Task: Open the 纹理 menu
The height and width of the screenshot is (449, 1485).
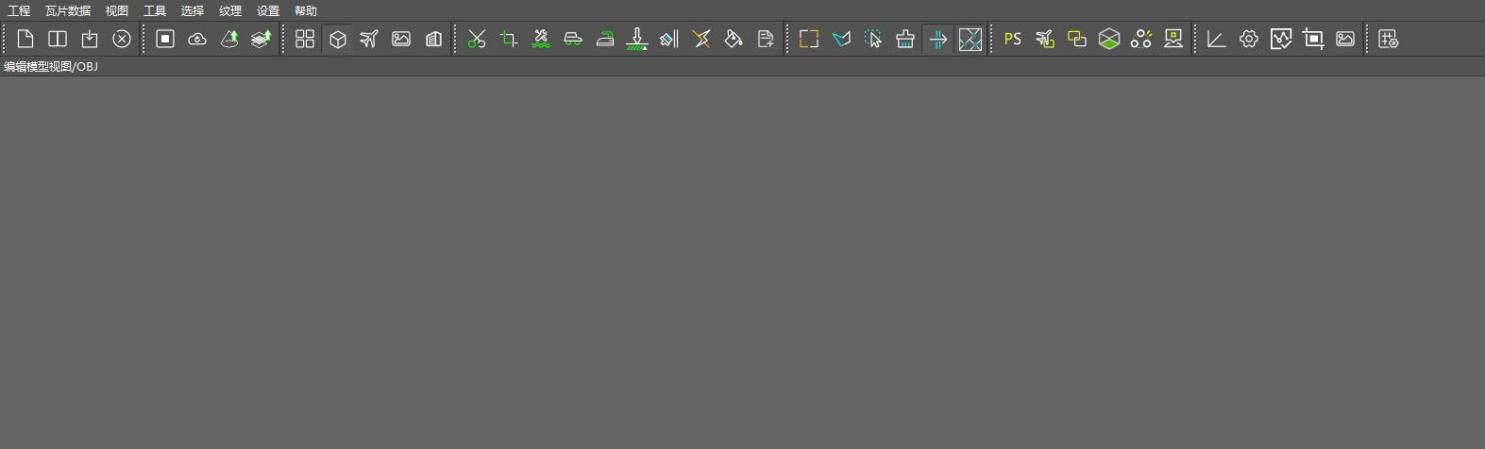Action: [230, 11]
